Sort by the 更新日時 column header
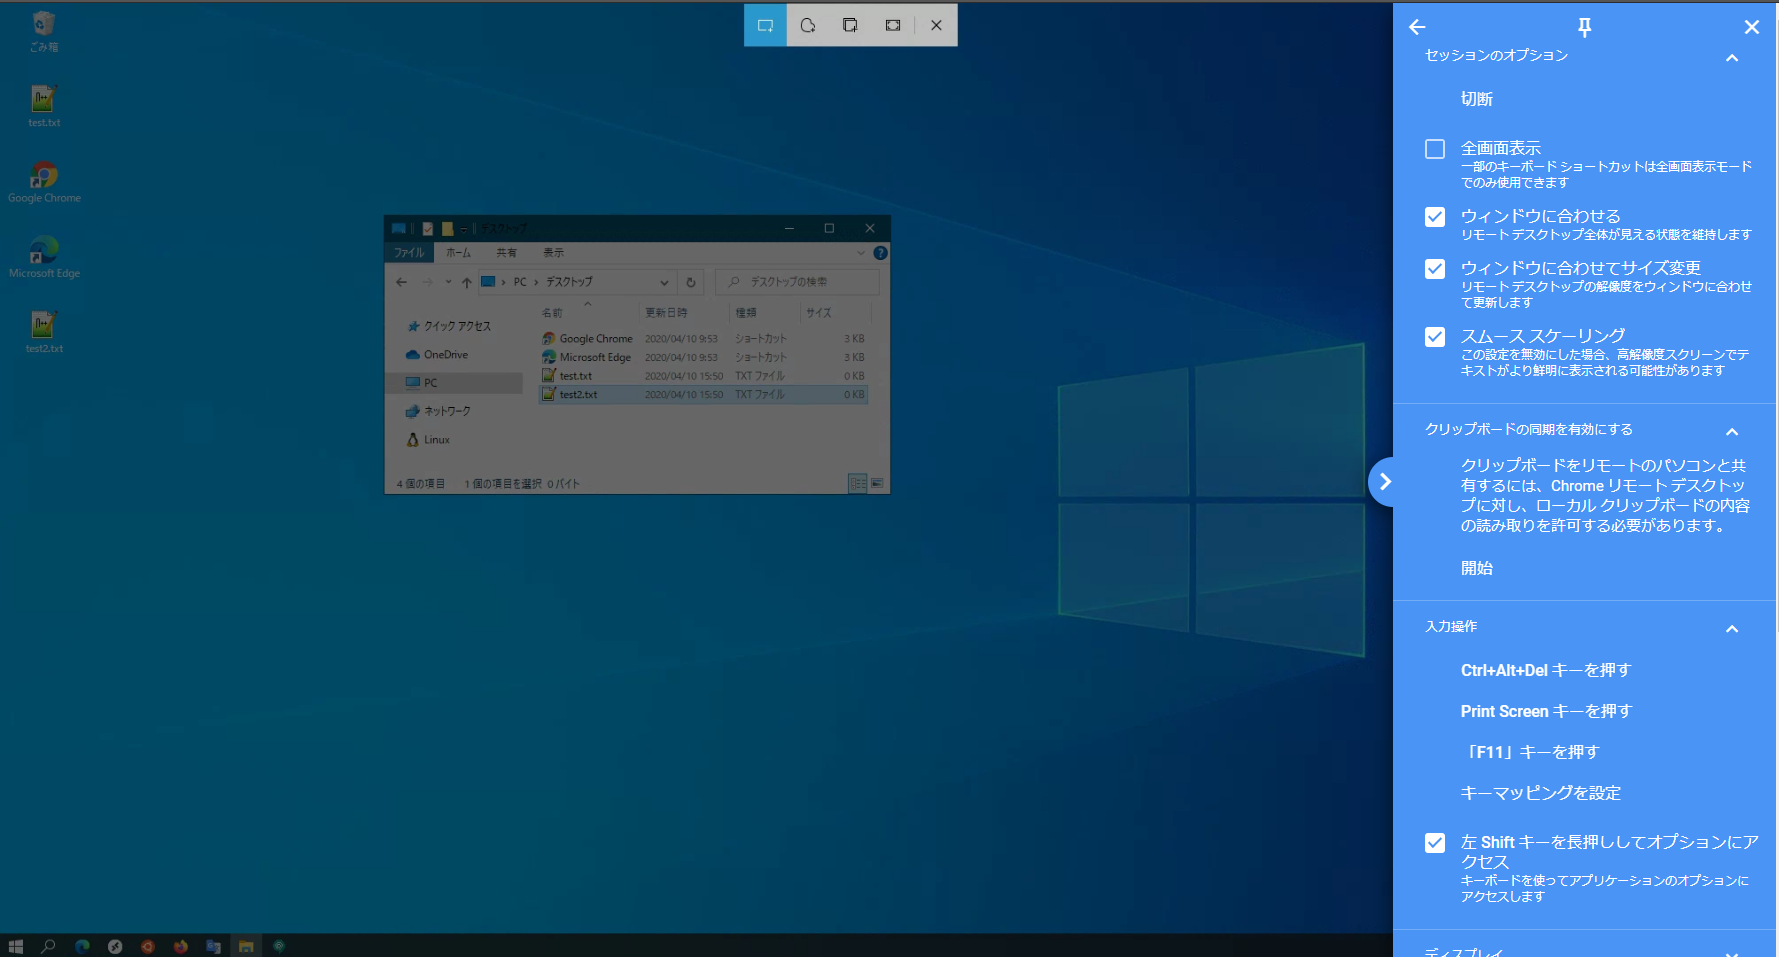Screen dimensions: 1779x957 666,313
